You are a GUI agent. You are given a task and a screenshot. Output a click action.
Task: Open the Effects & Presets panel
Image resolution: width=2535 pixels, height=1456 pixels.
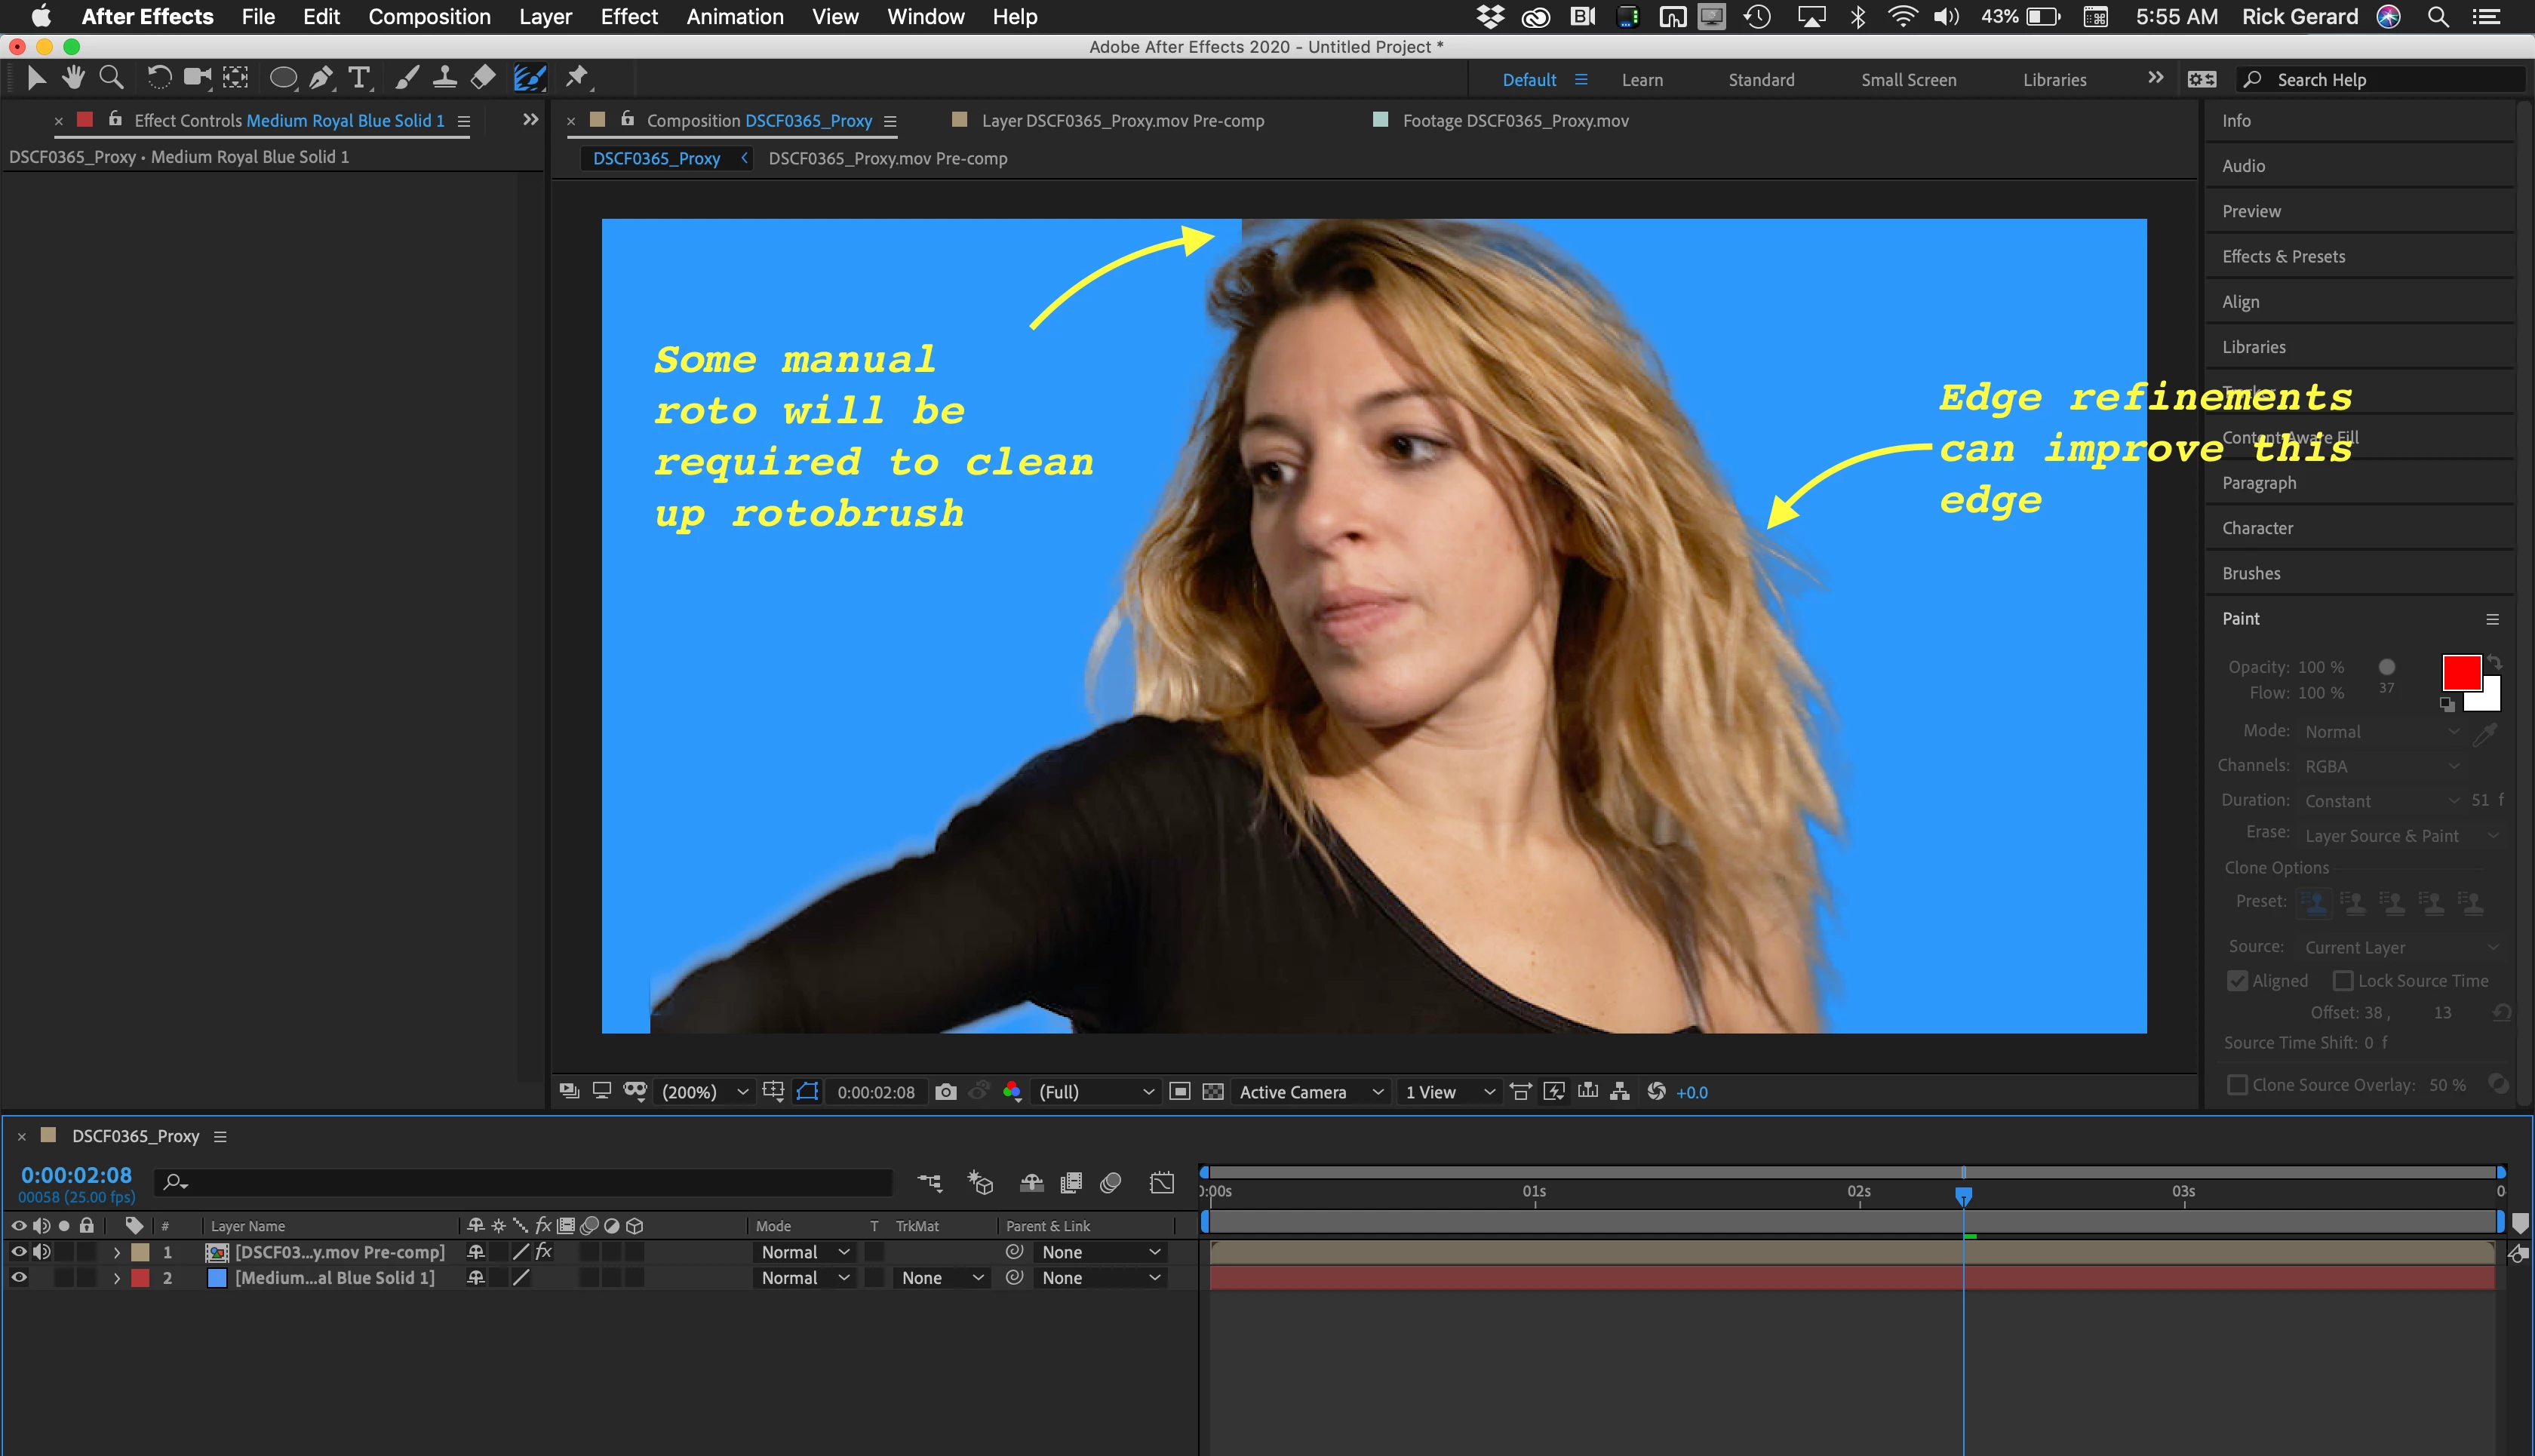pos(2283,257)
